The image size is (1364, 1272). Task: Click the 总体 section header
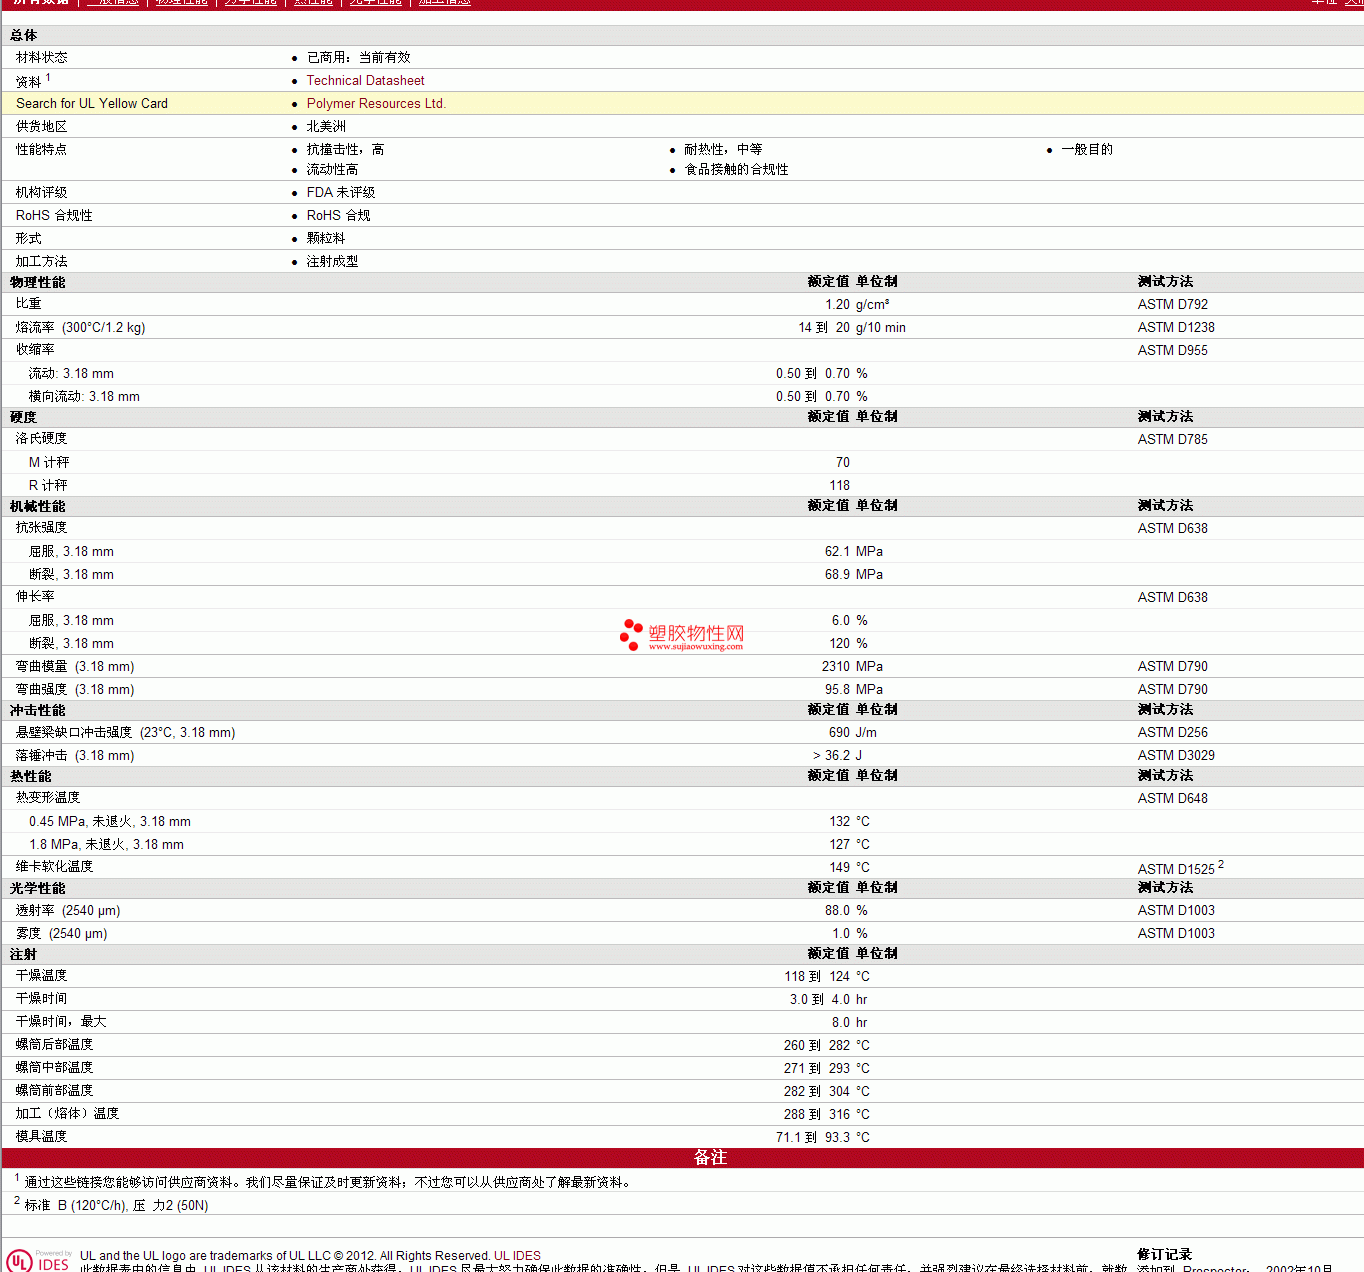pyautogui.click(x=24, y=36)
